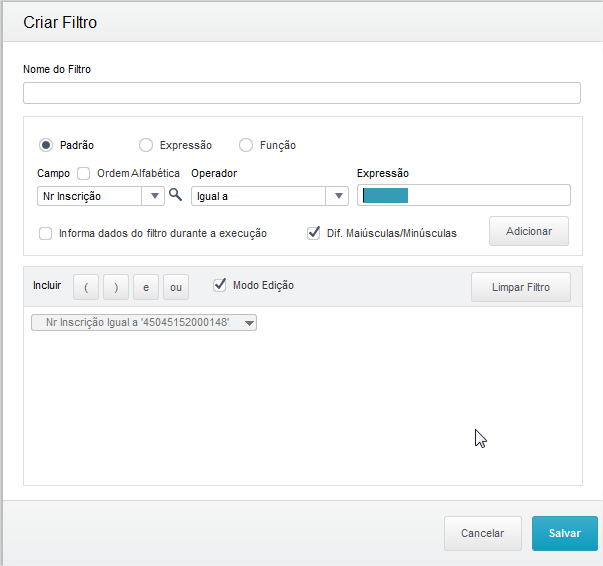Select the Expressão radio option
Viewport: 603px width, 566px height.
coord(146,145)
